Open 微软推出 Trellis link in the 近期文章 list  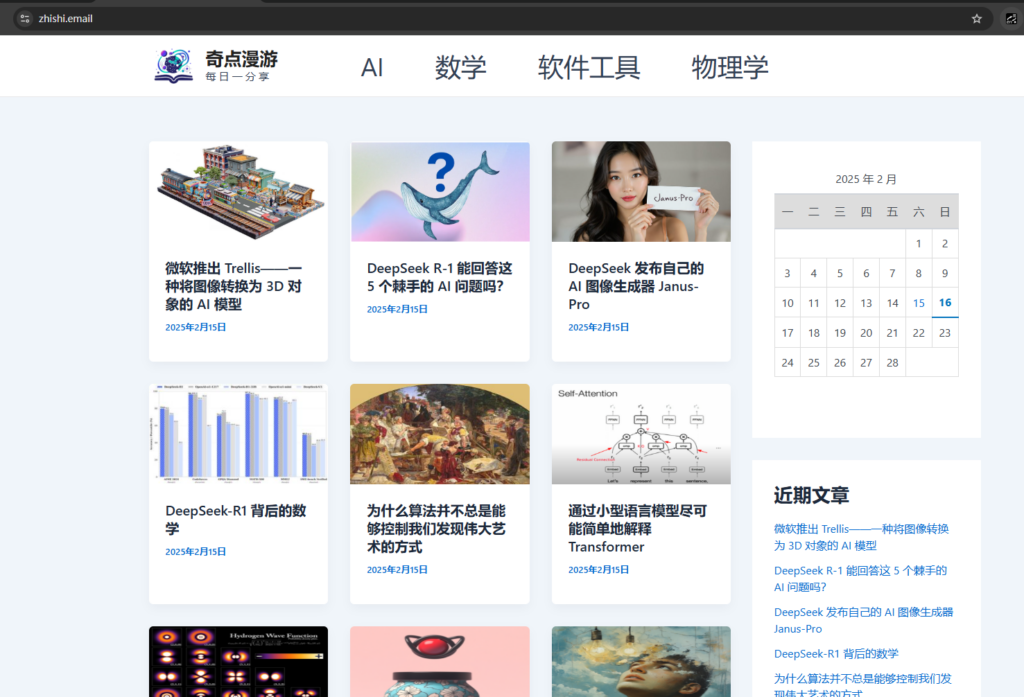[861, 537]
